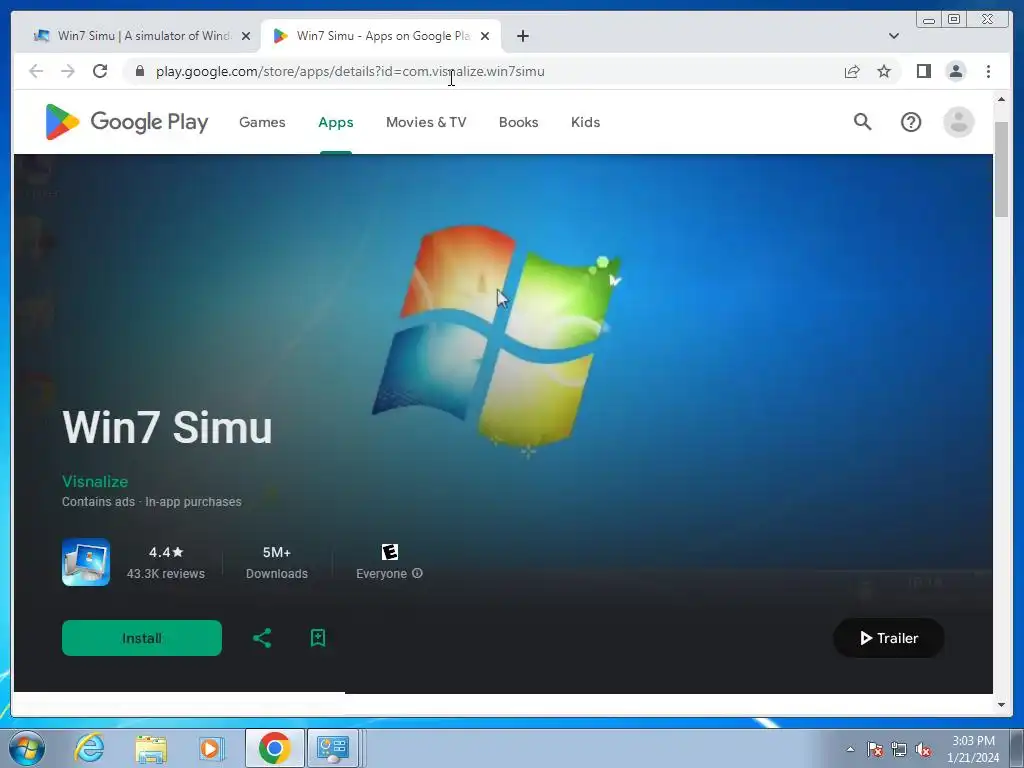Open the Apps section
Screen dimensions: 1024x768
336,122
